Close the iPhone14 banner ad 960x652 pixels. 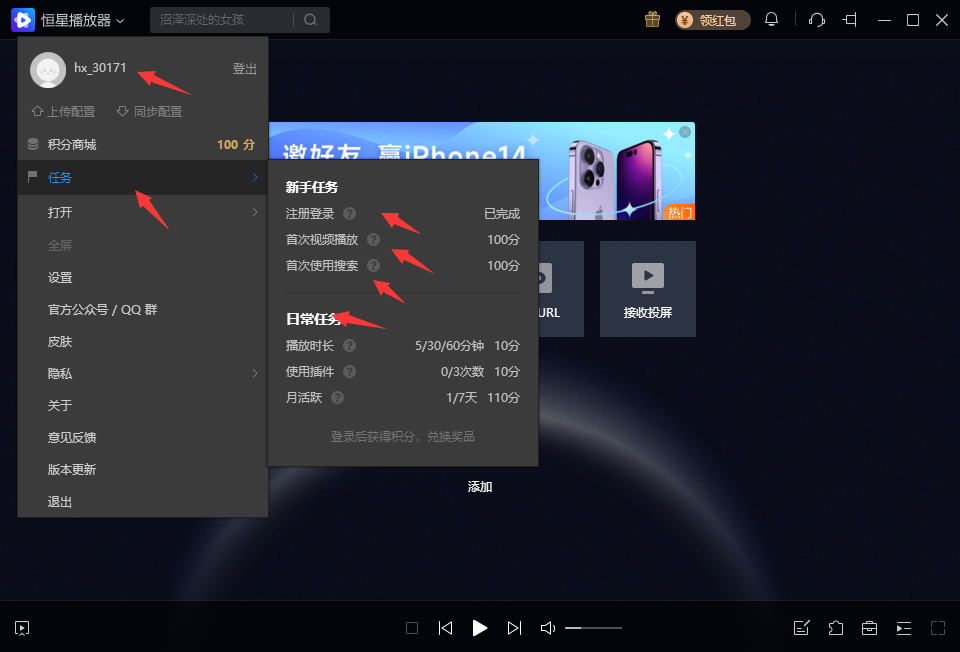(685, 132)
